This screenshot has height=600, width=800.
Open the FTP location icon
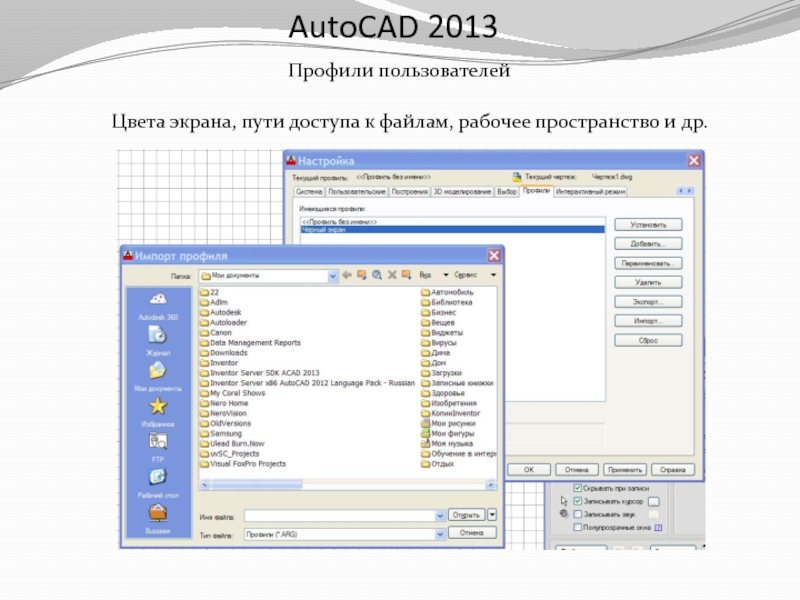click(x=158, y=442)
